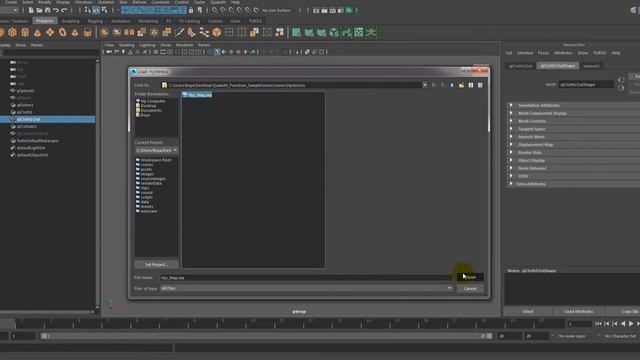Click the File name input field

pyautogui.click(x=306, y=278)
